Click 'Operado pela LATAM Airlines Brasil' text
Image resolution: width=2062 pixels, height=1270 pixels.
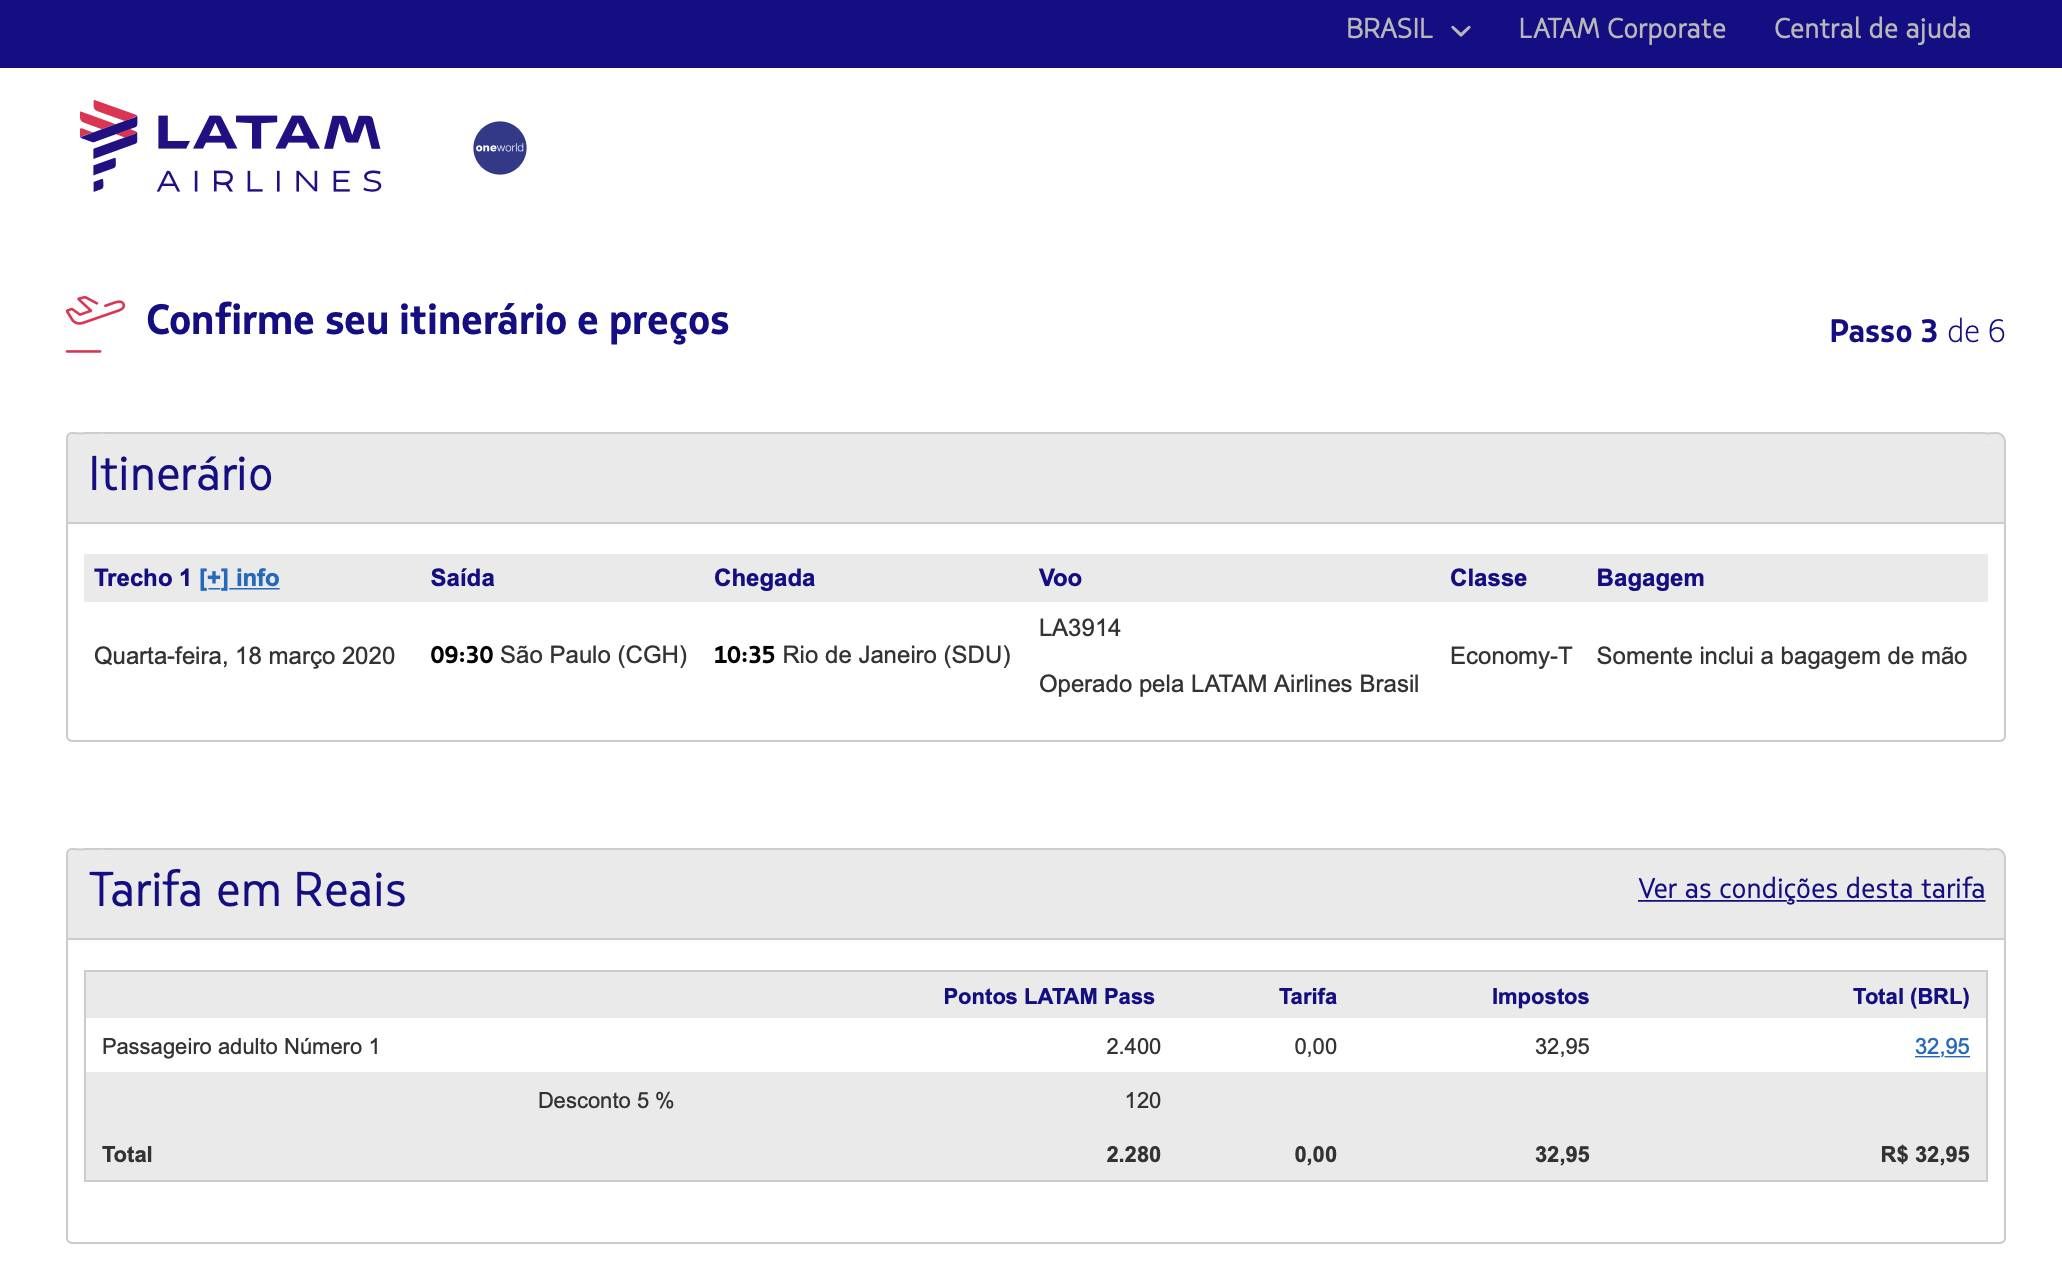point(1229,684)
